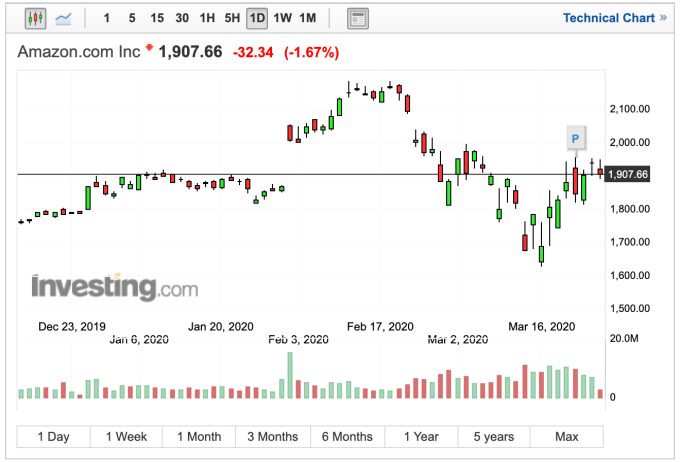Click the 1,600.00 axis label
Viewport: 680px width, 462px height.
[x=630, y=275]
